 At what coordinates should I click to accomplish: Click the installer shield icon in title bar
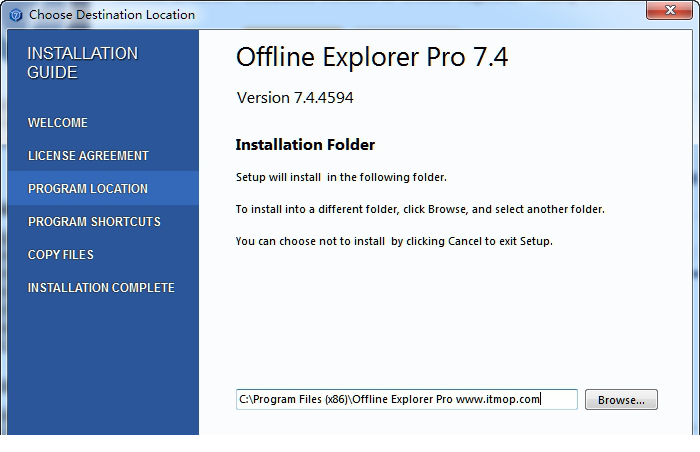coord(16,15)
